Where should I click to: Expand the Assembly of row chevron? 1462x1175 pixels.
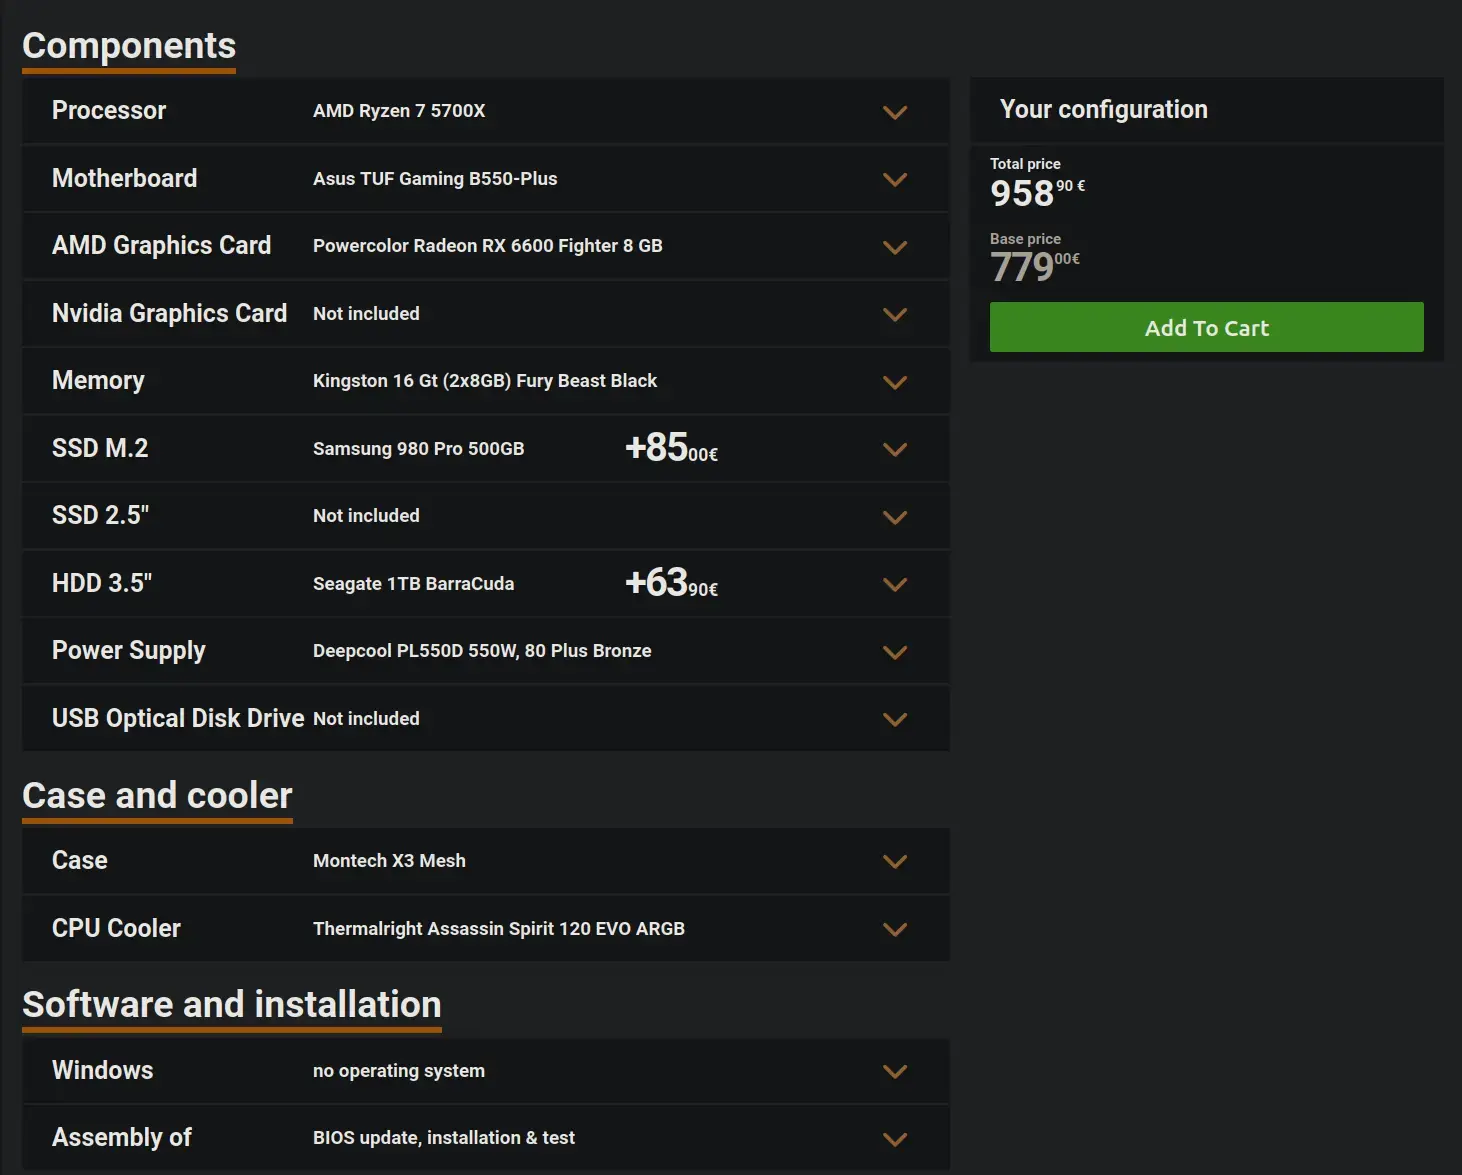click(x=895, y=1139)
